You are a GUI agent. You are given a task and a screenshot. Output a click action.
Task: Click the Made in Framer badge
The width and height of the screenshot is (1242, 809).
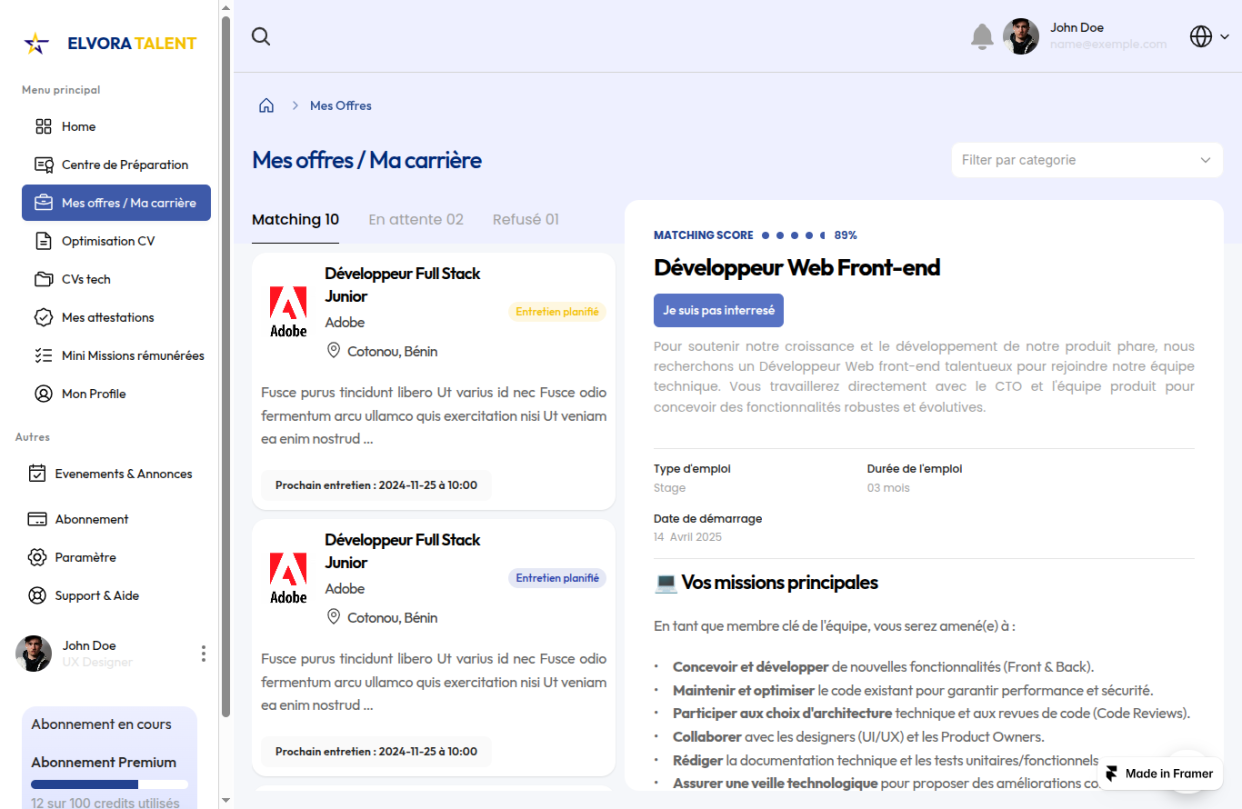click(x=1160, y=773)
